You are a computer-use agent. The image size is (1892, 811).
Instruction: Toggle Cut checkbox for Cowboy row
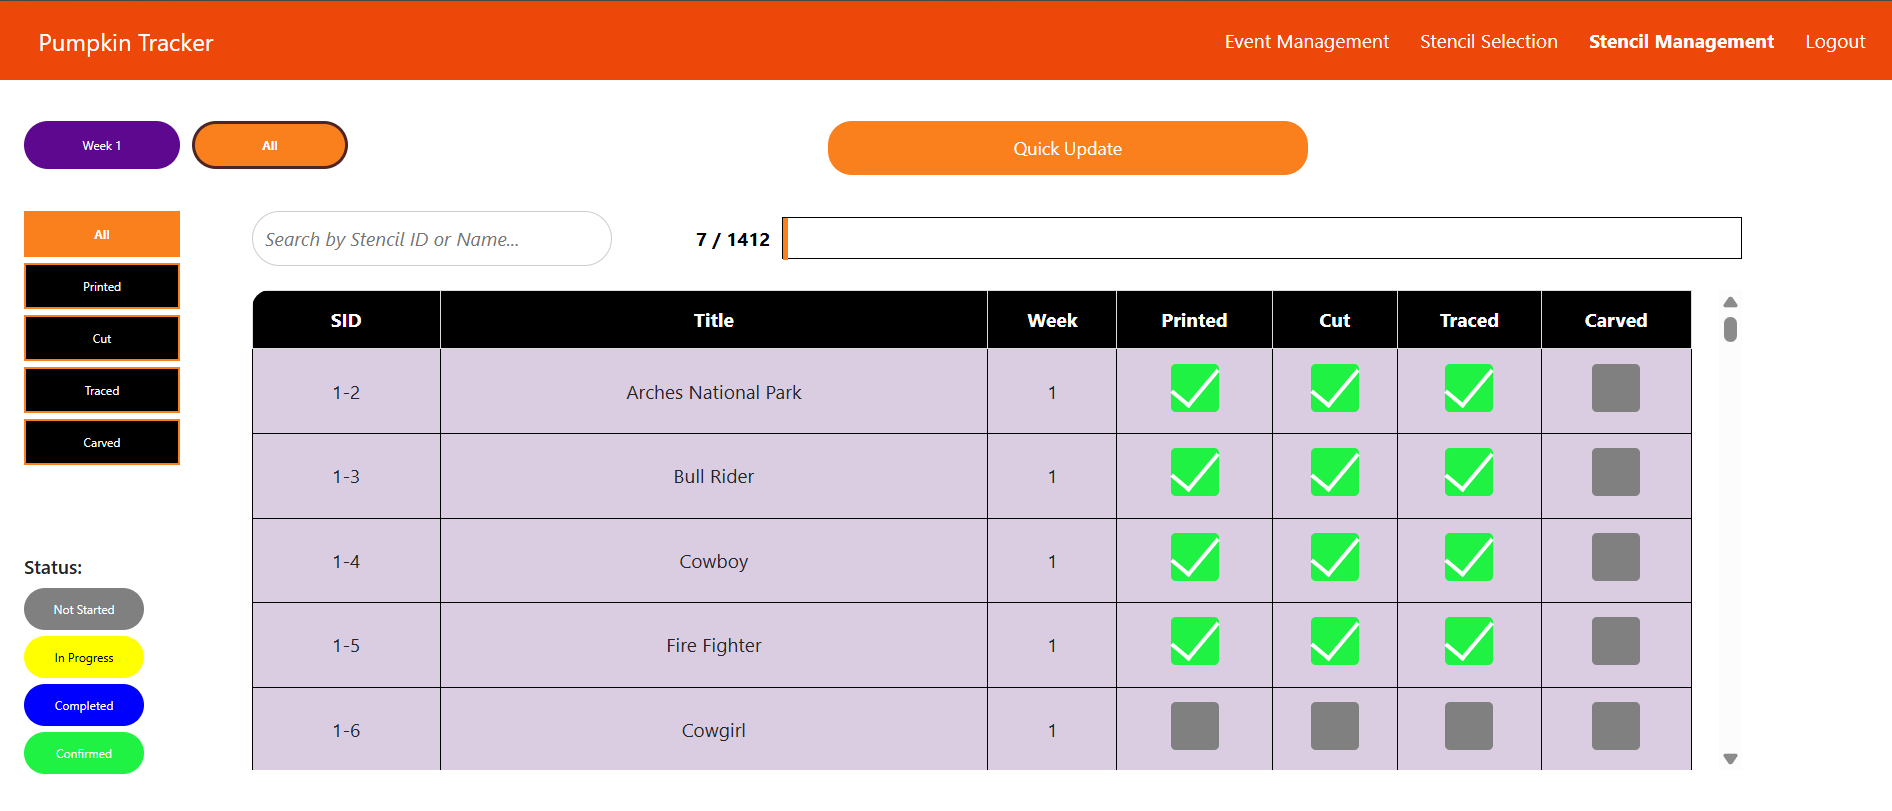(1334, 557)
